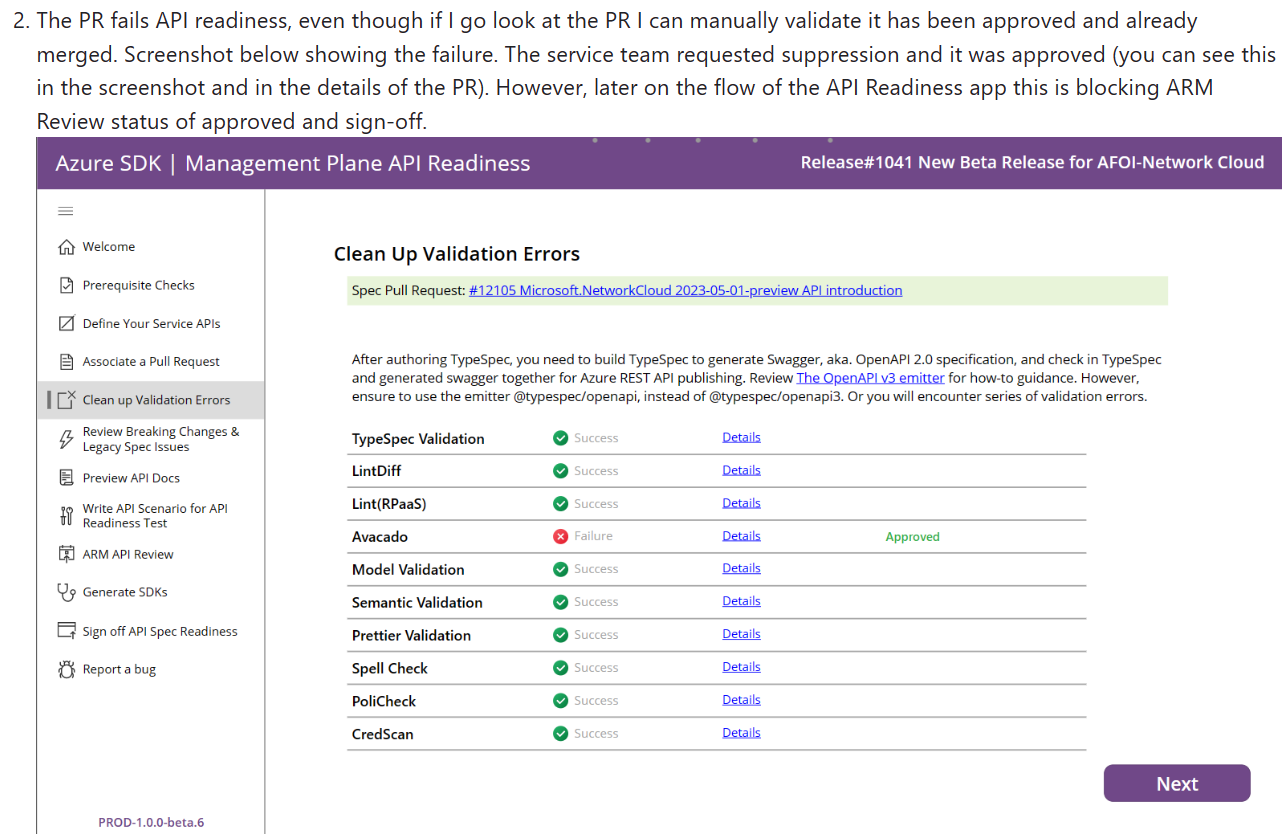Click the Approved status next to Avacado
1286x838 pixels.
[912, 536]
